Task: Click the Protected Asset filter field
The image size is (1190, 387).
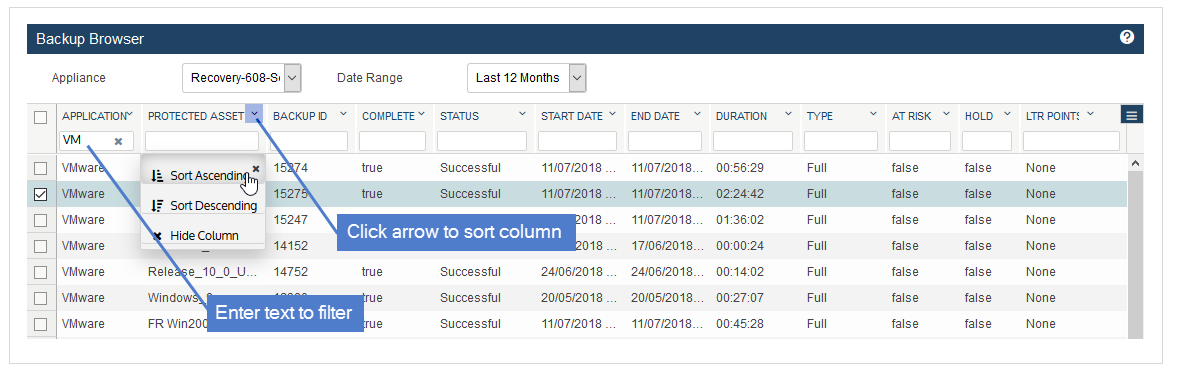Action: coord(202,141)
